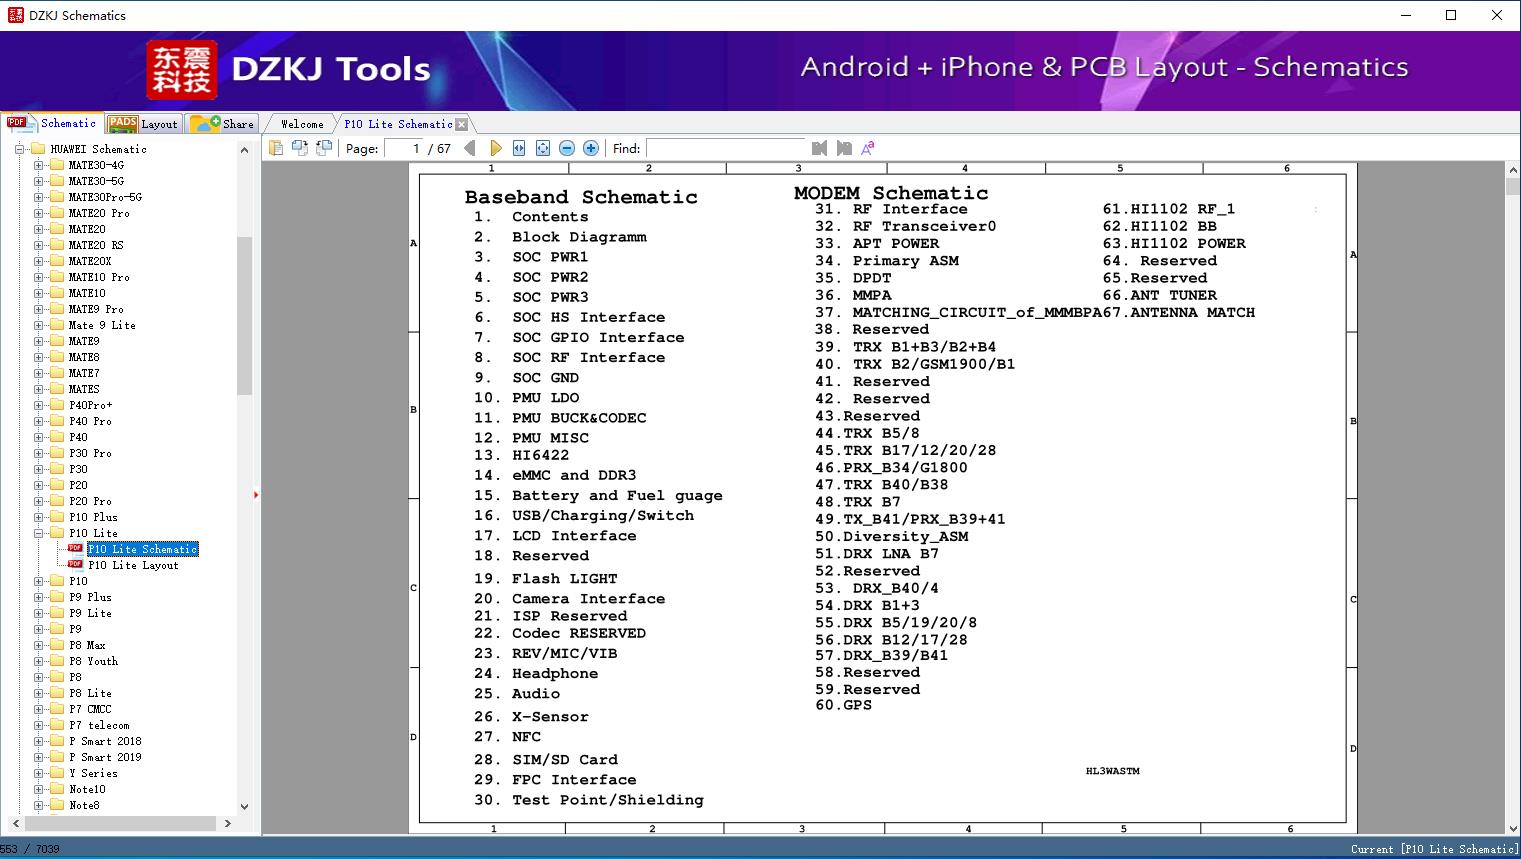The height and width of the screenshot is (859, 1521).
Task: Click the tree panel scroll up arrow
Action: tap(244, 150)
